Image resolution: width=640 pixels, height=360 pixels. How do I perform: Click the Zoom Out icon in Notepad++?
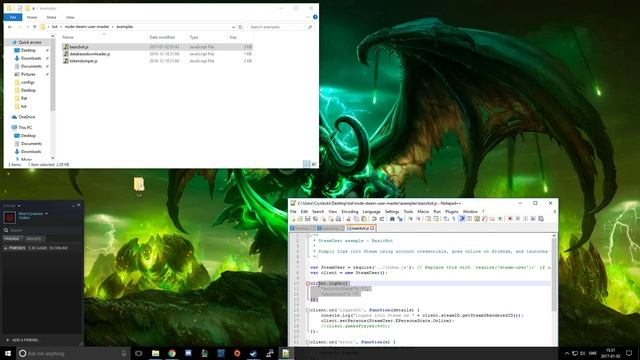coord(419,219)
